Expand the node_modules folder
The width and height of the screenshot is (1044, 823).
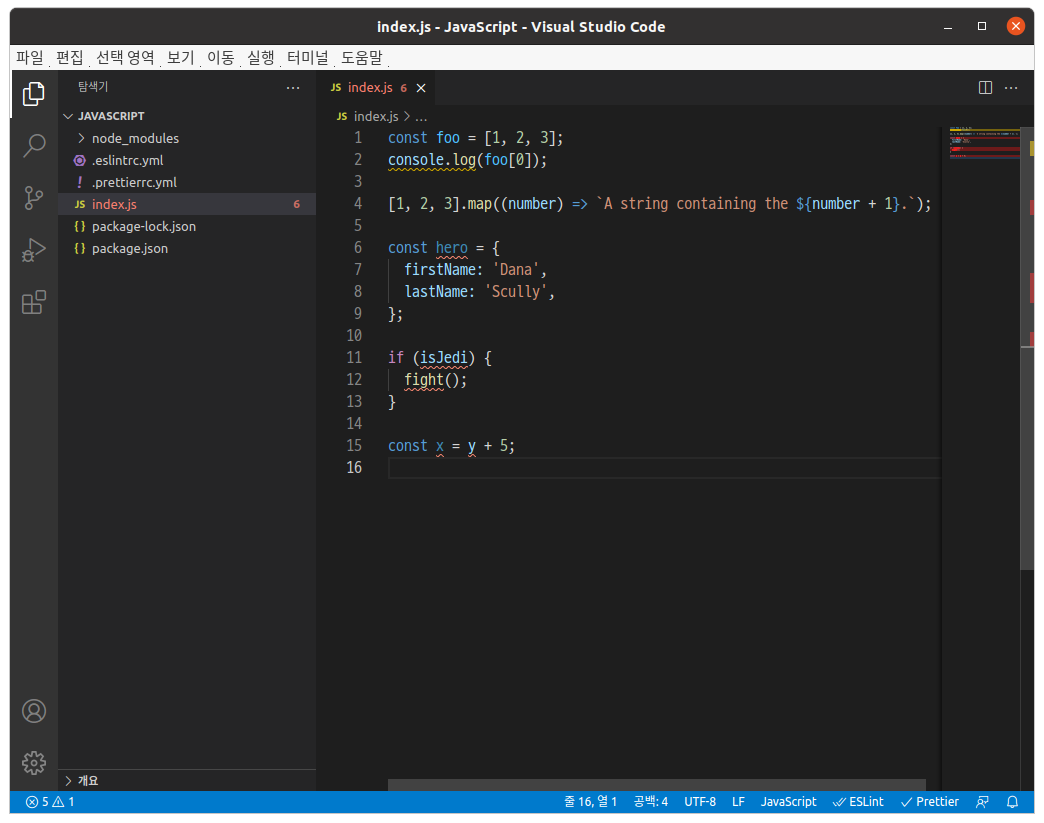[x=81, y=138]
